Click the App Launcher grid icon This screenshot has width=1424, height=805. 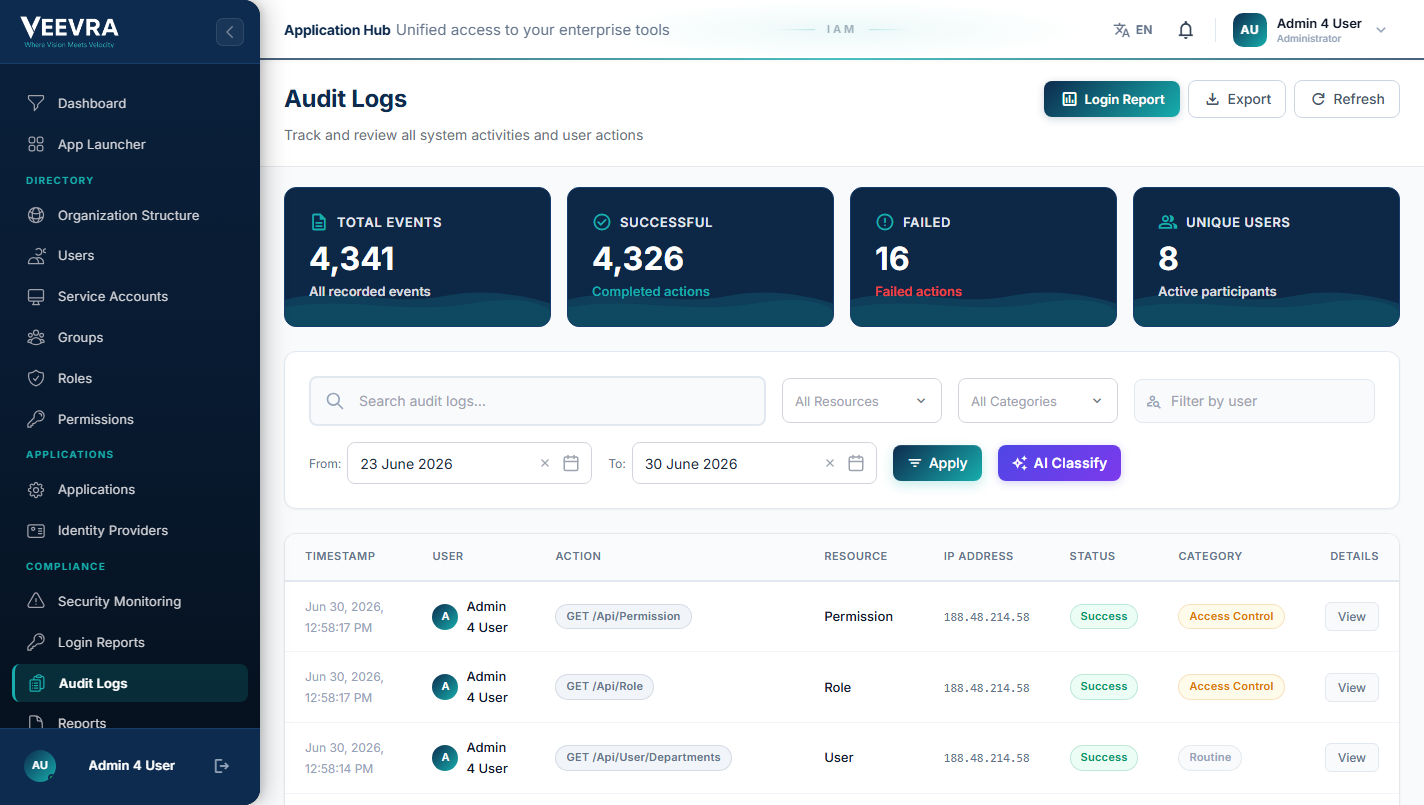36,144
